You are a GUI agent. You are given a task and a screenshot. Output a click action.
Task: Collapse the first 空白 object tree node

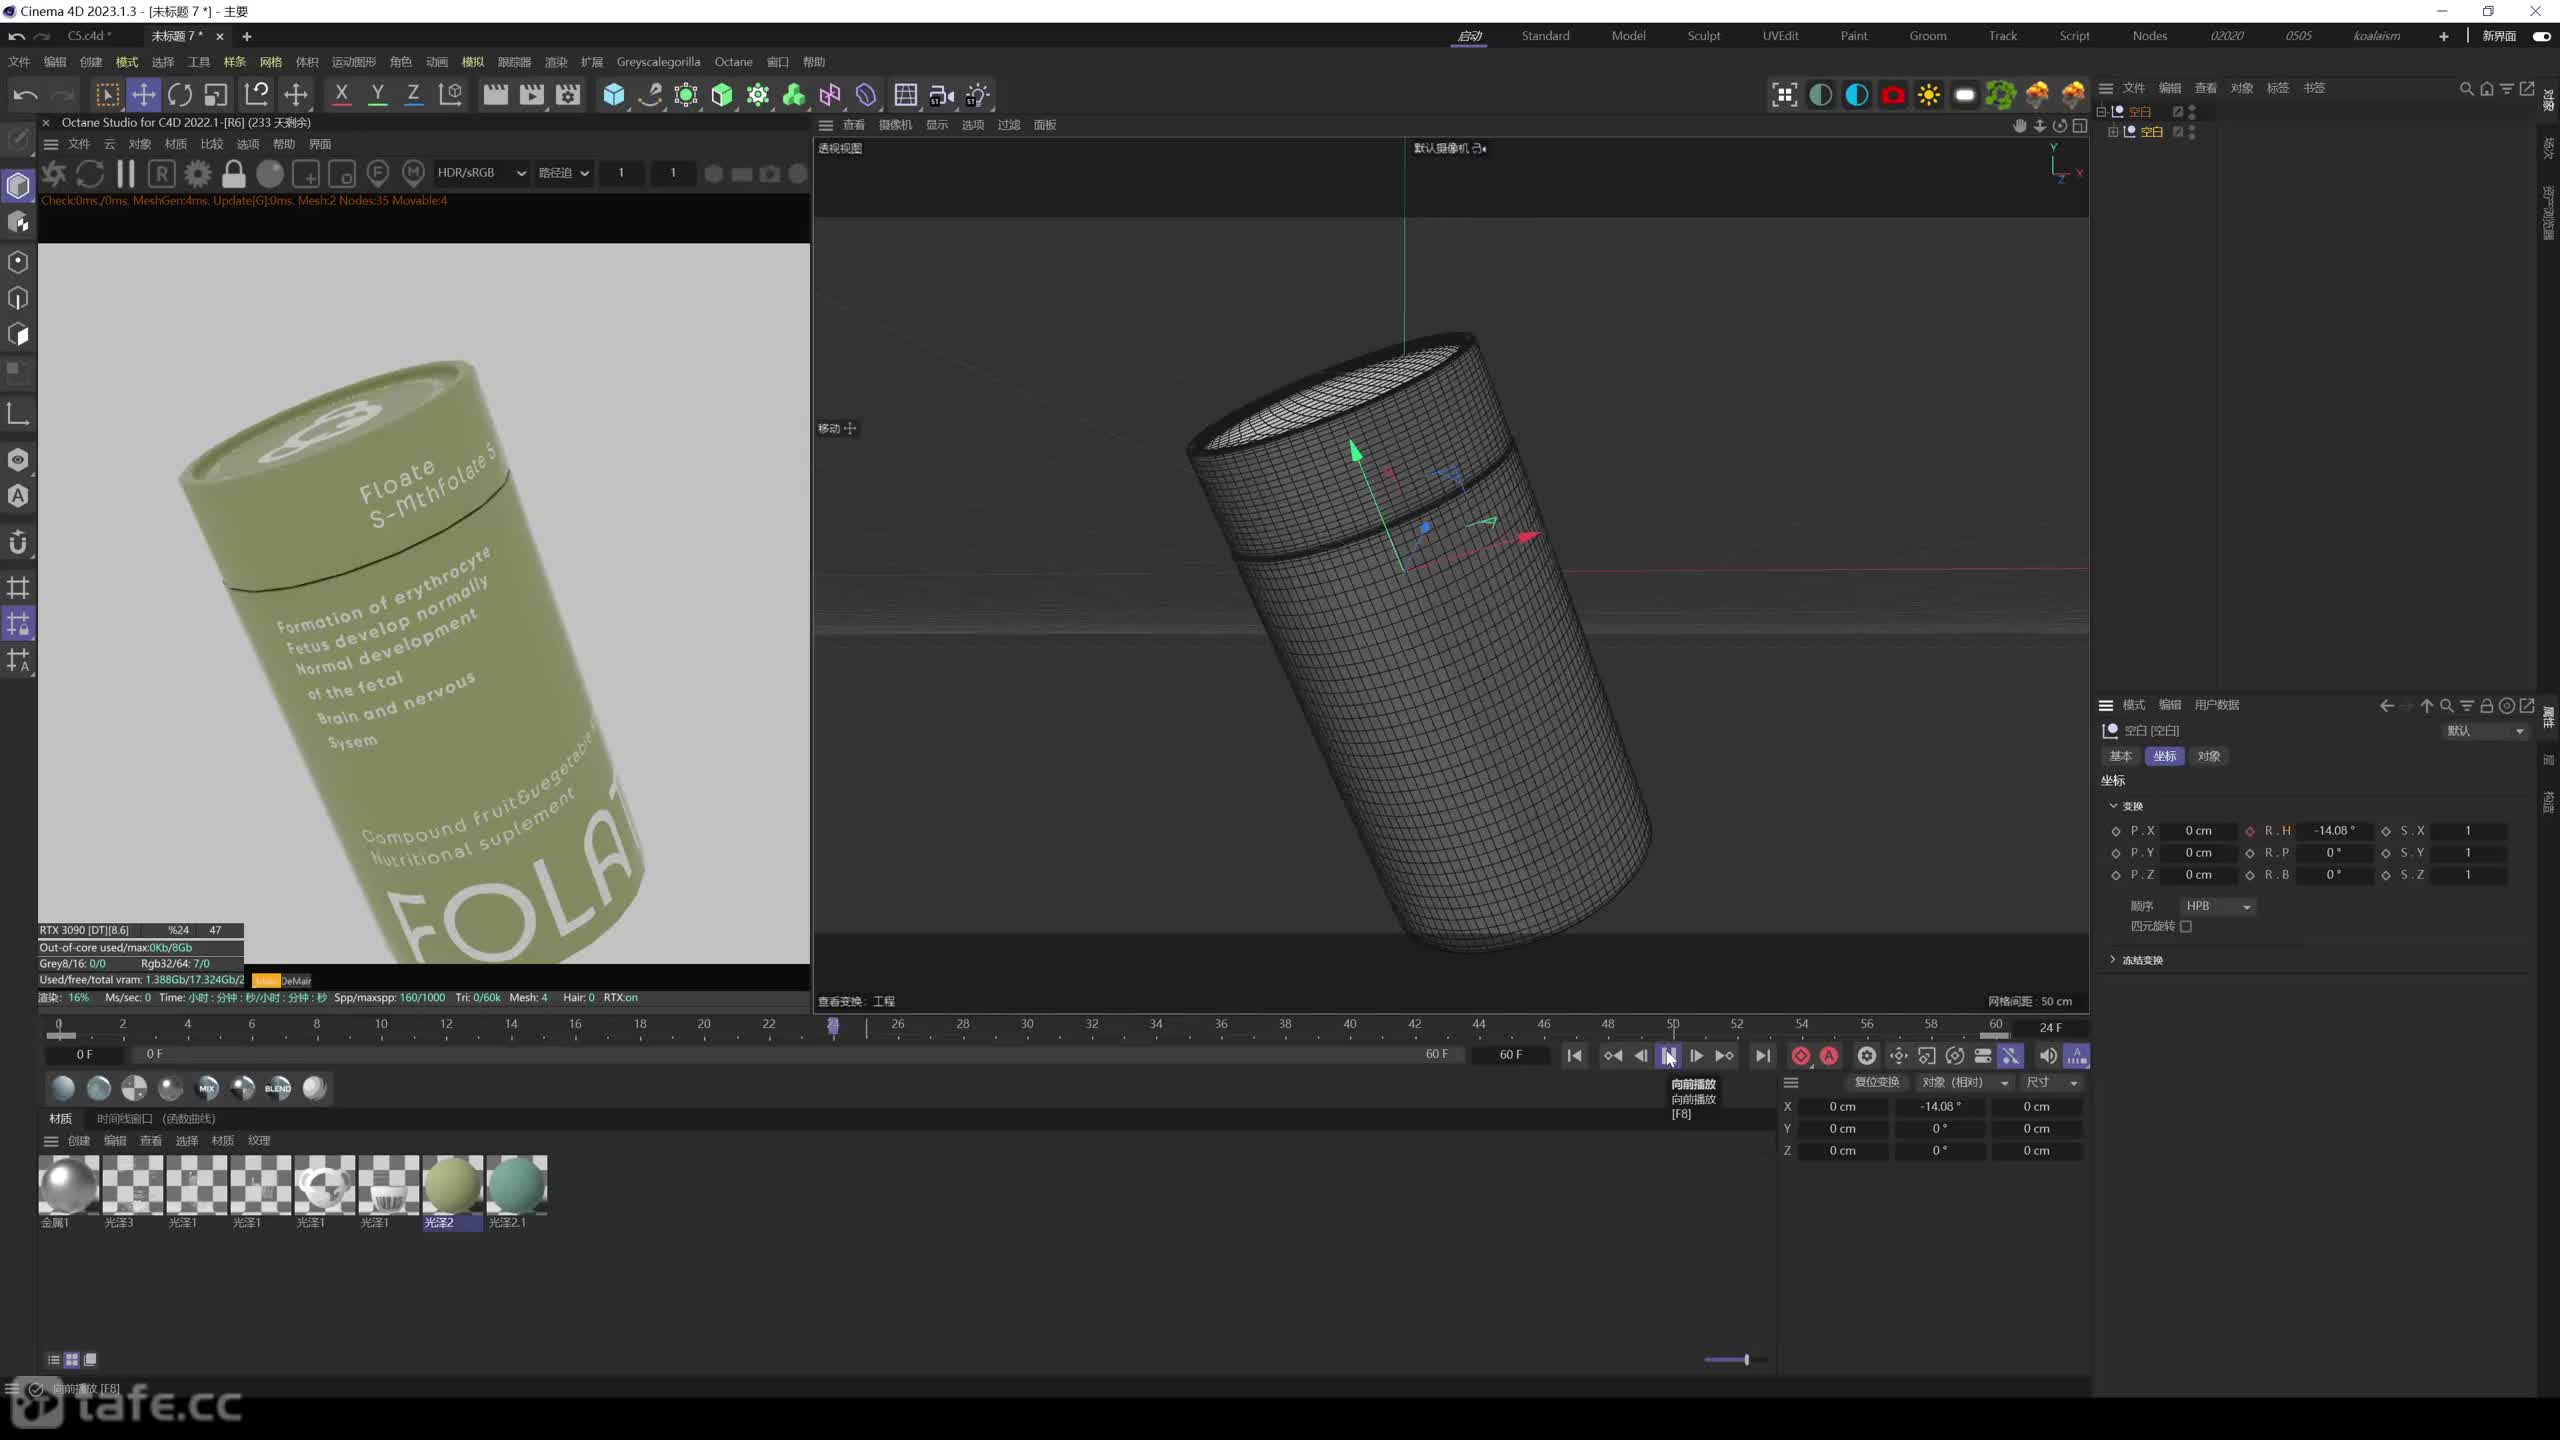(2101, 112)
